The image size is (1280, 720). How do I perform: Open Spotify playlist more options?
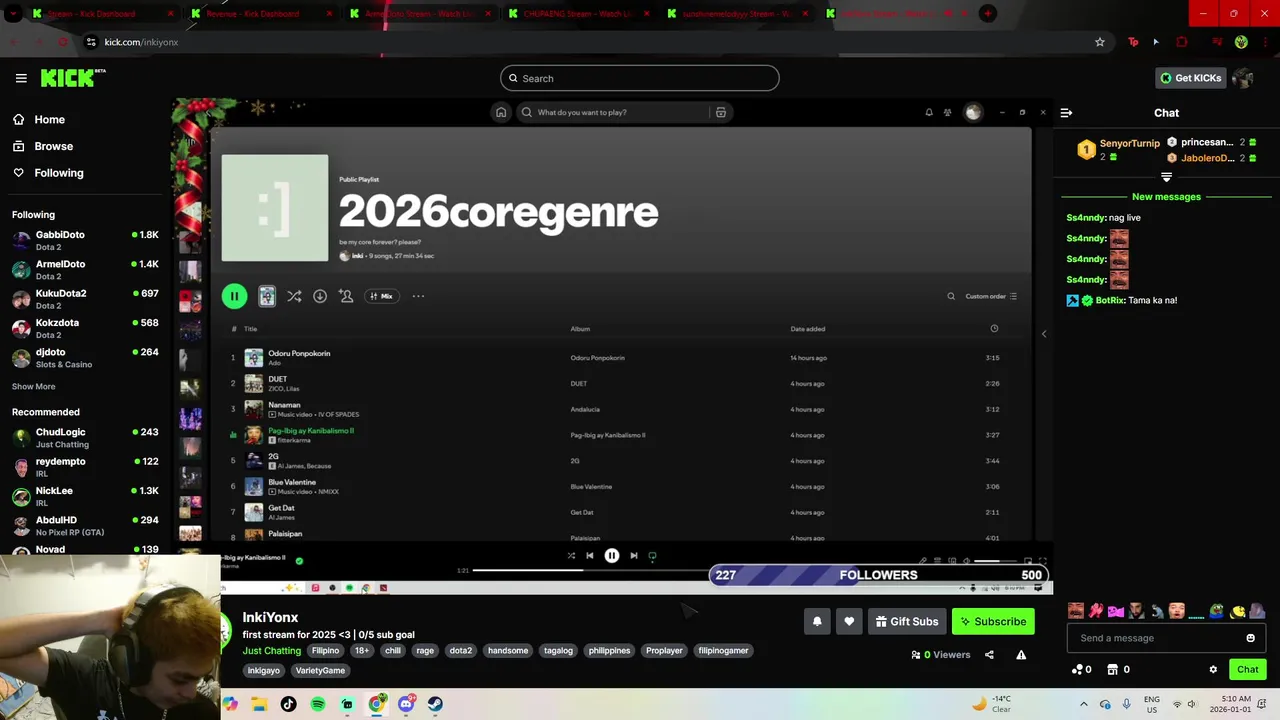[x=418, y=296]
